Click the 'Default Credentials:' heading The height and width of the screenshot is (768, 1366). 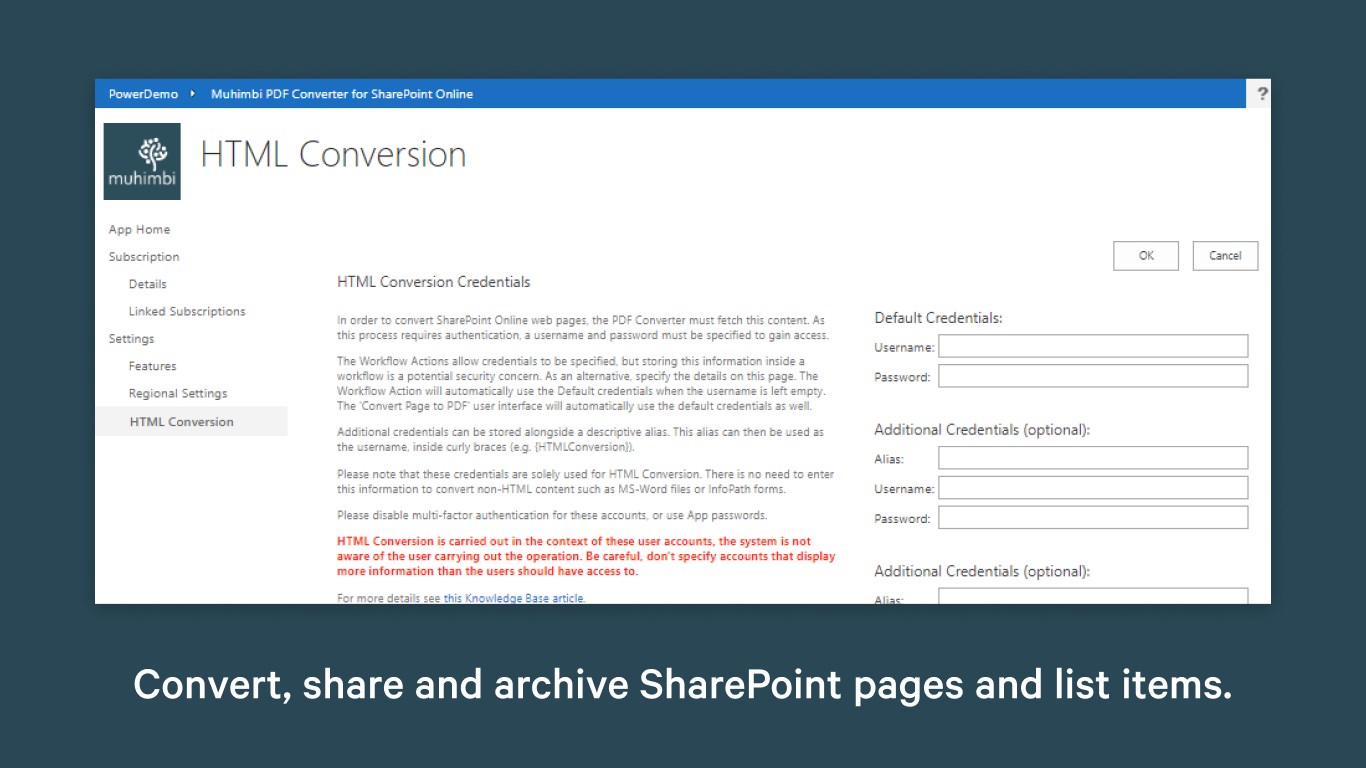(938, 318)
